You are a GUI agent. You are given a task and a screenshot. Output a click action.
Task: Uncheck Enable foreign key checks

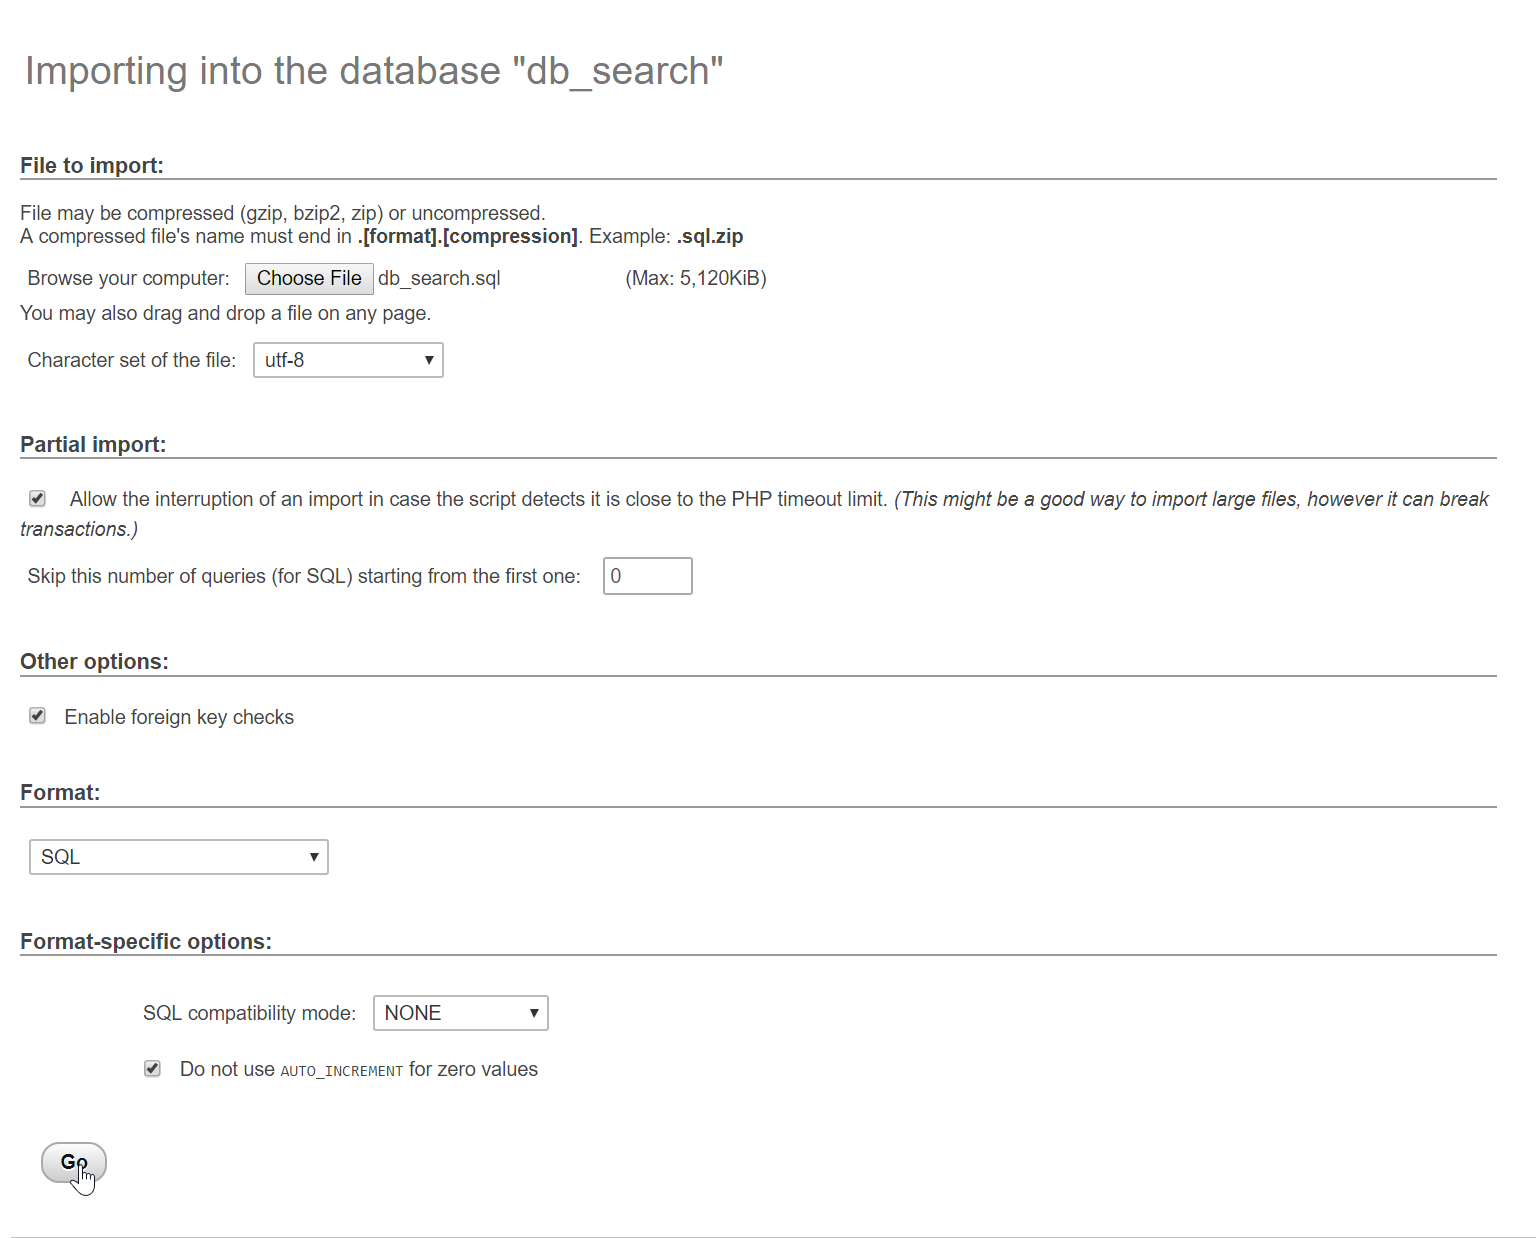click(38, 716)
